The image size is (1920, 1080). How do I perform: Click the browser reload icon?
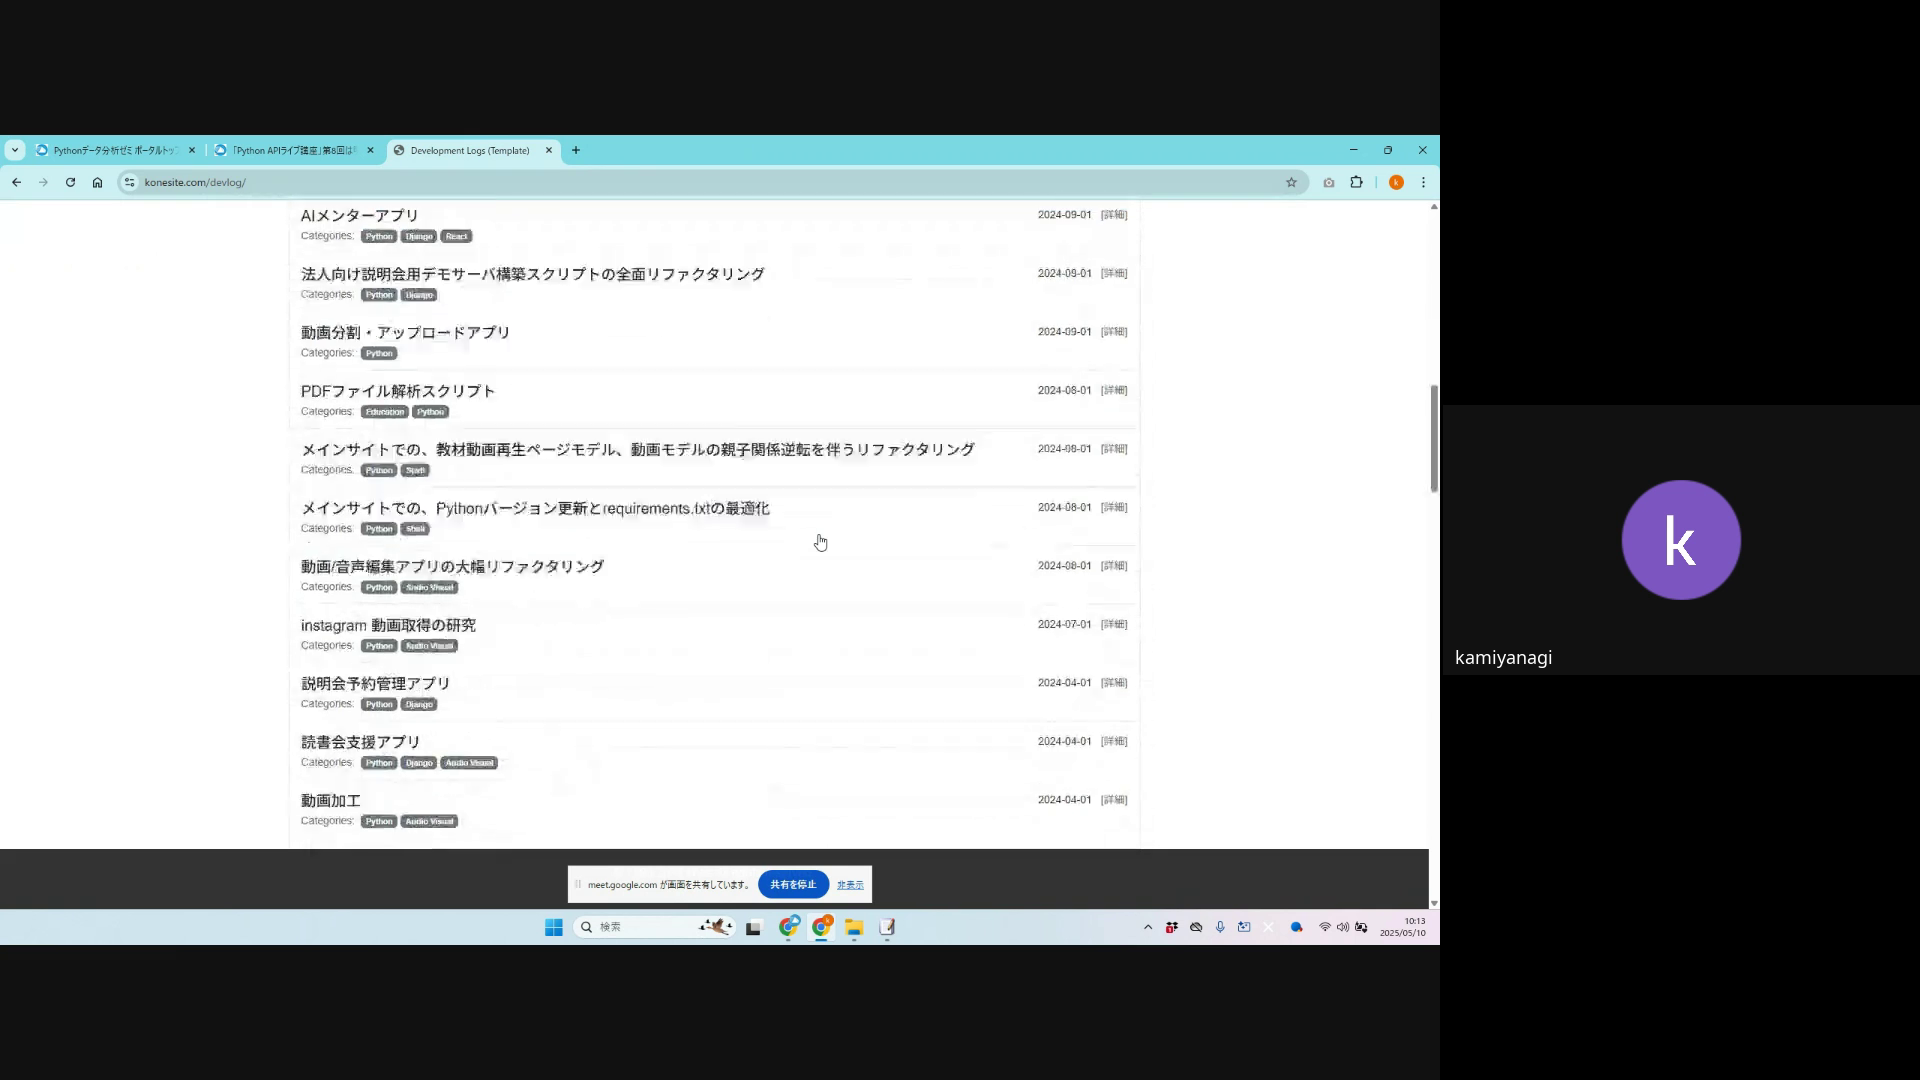pyautogui.click(x=70, y=182)
